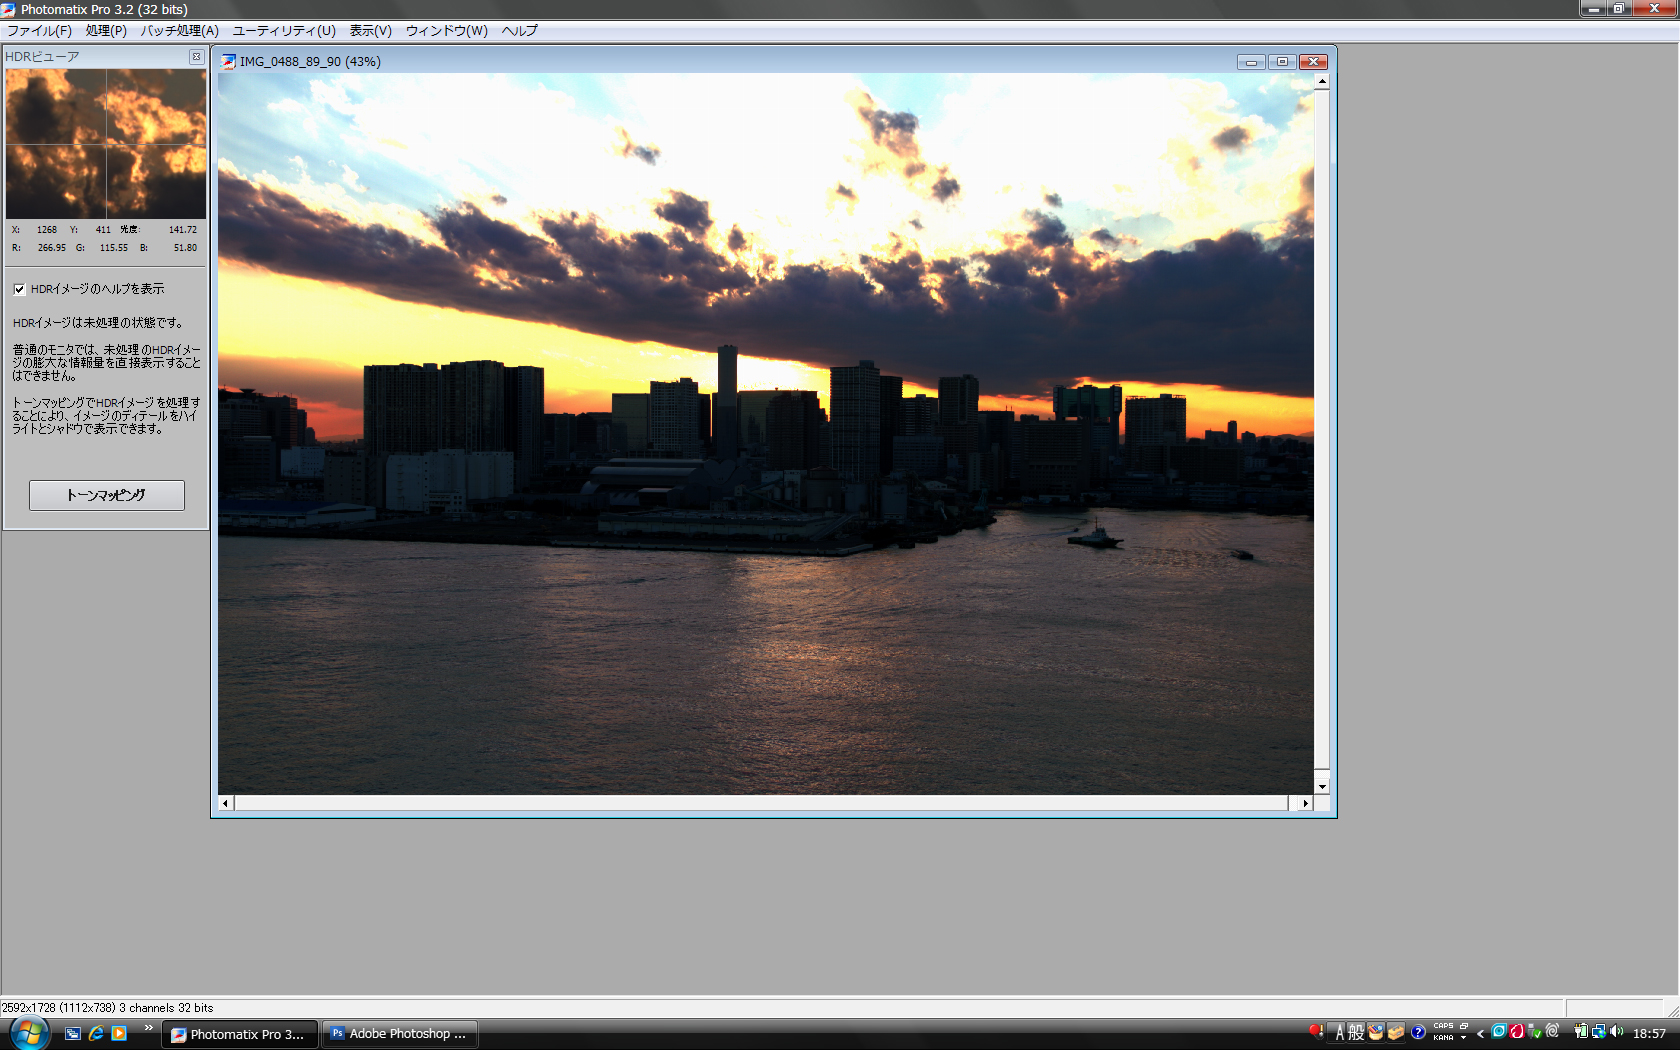Viewport: 1680px width, 1050px height.
Task: Click the language bar restore icon
Action: 1464,1026
